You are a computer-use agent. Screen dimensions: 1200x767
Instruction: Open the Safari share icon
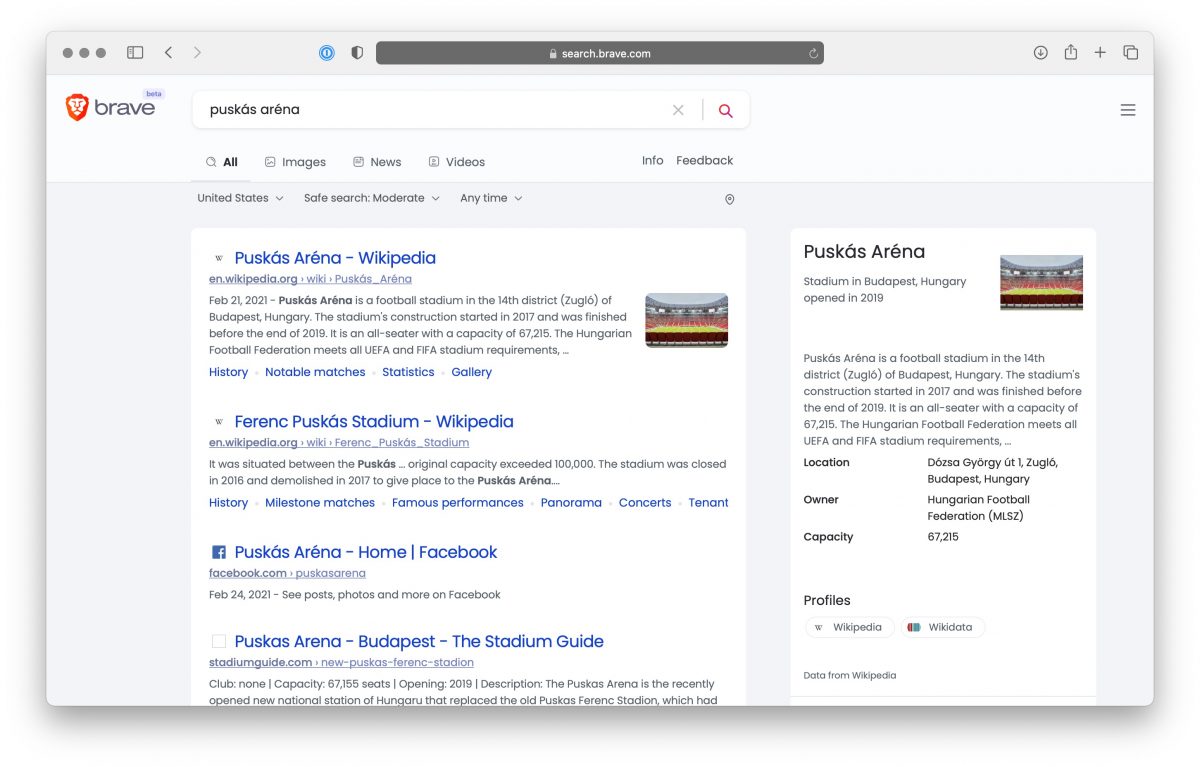pyautogui.click(x=1070, y=53)
